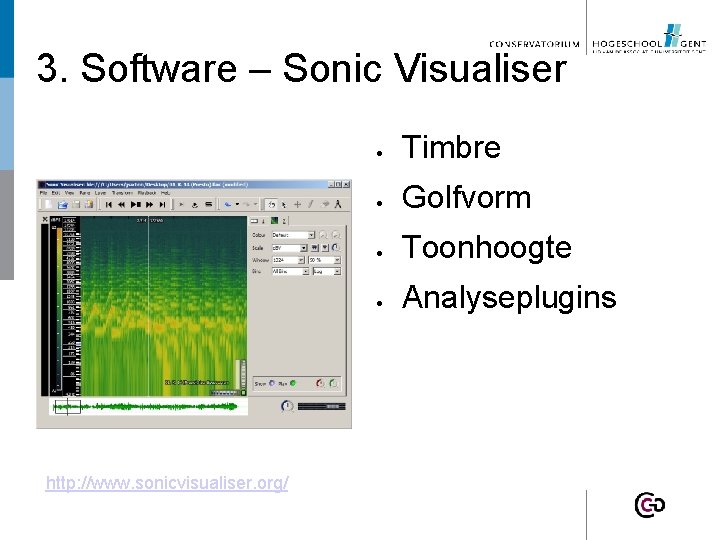Click the second dial right of Colour
Screen dimensions: 720x540
pyautogui.click(x=337, y=235)
